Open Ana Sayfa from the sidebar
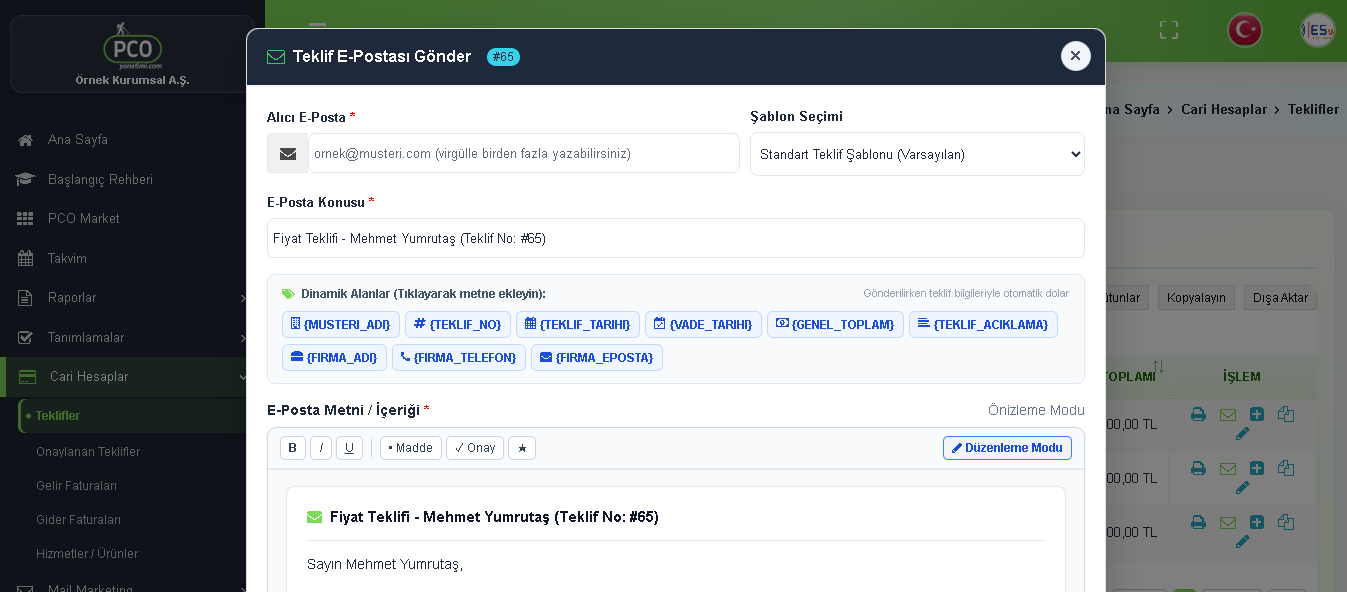Viewport: 1347px width, 592px height. pyautogui.click(x=78, y=139)
